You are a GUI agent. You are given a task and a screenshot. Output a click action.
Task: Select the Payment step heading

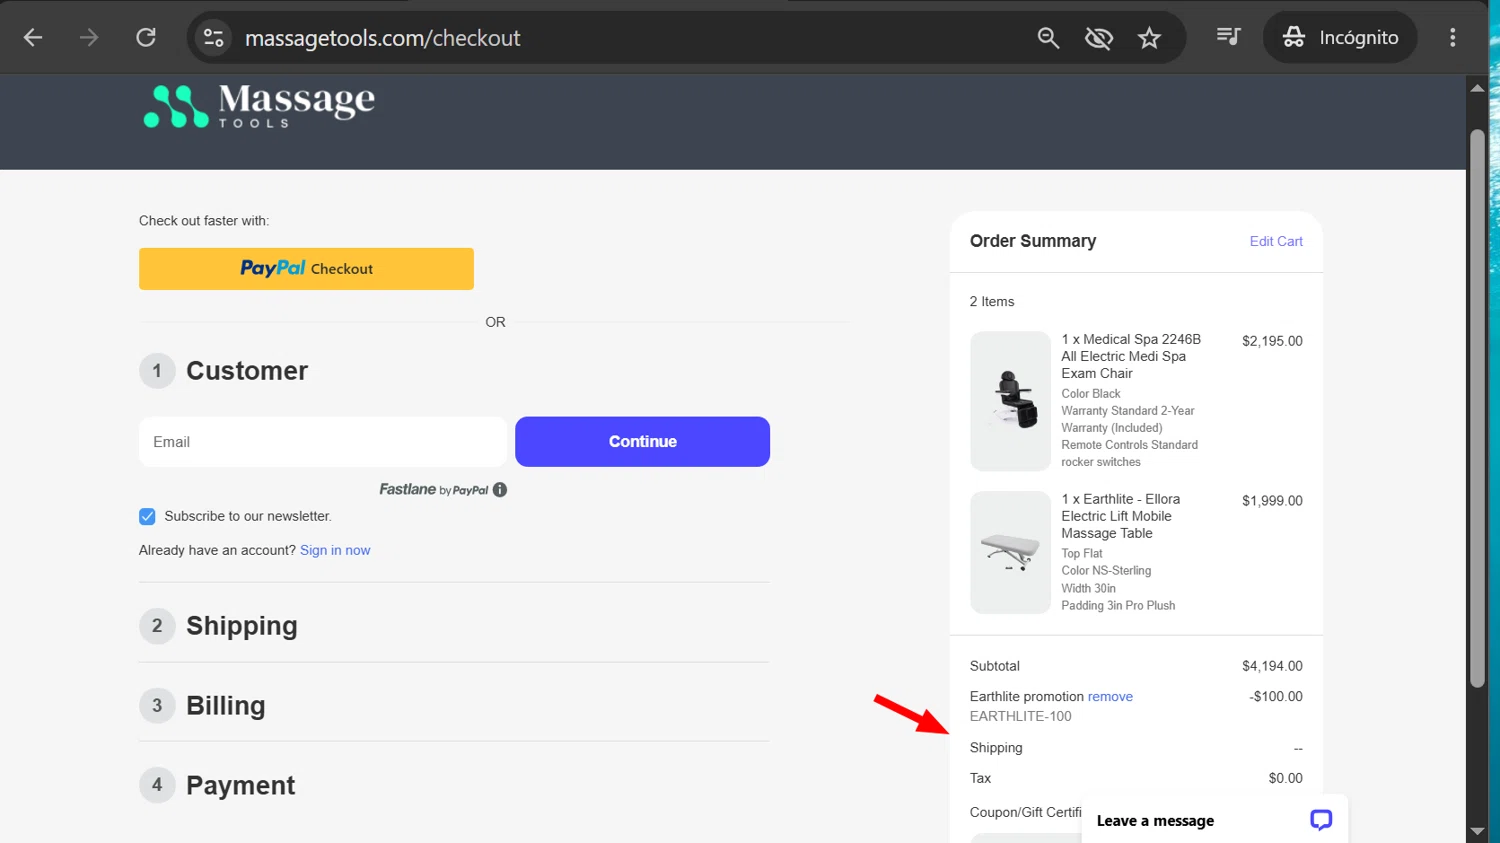[241, 786]
